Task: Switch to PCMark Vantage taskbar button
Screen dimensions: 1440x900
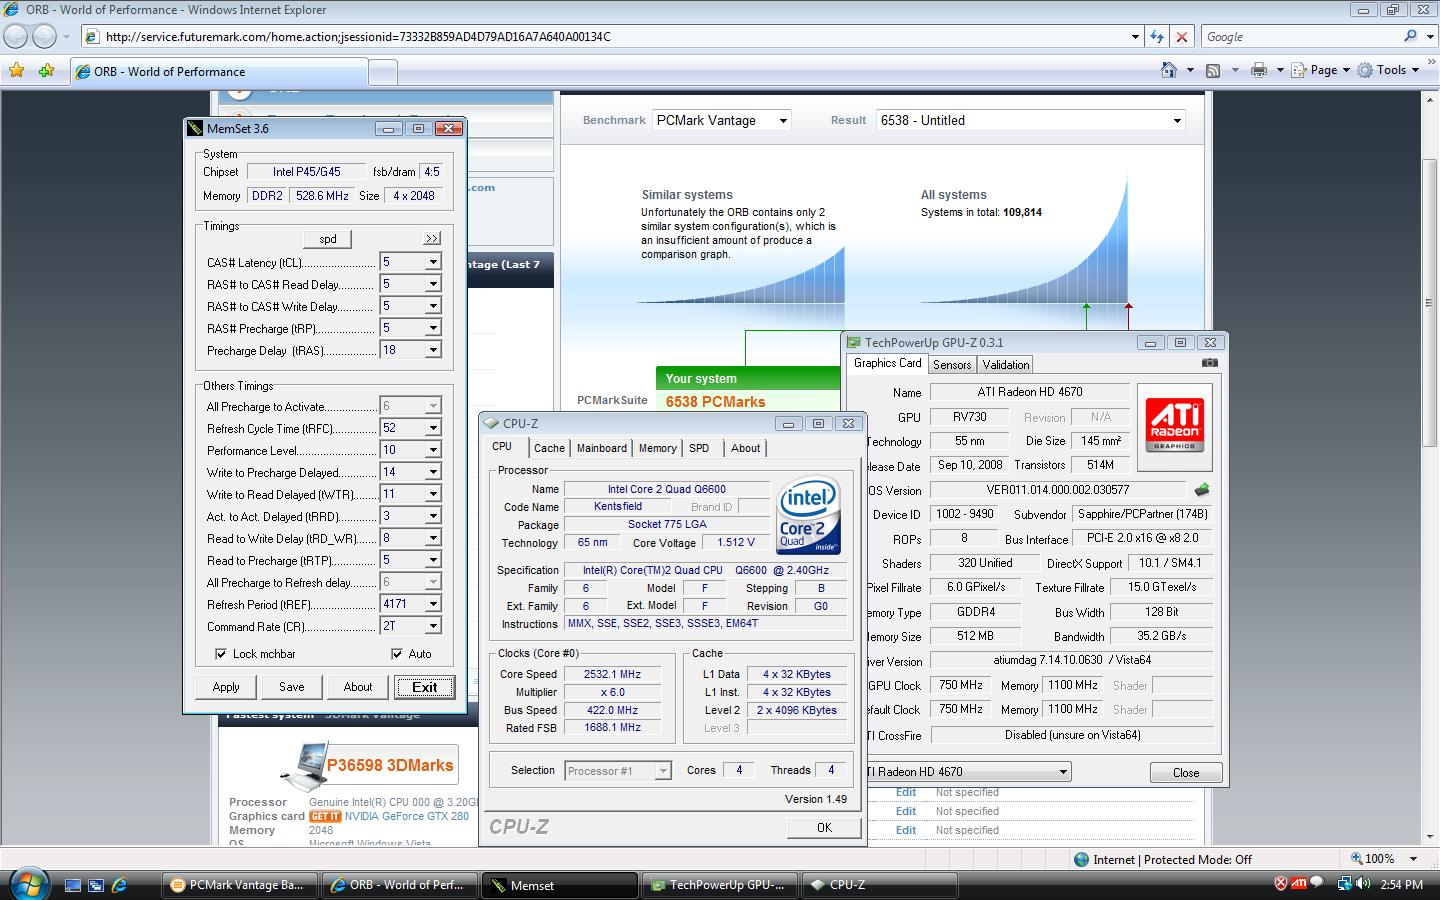Action: point(240,885)
